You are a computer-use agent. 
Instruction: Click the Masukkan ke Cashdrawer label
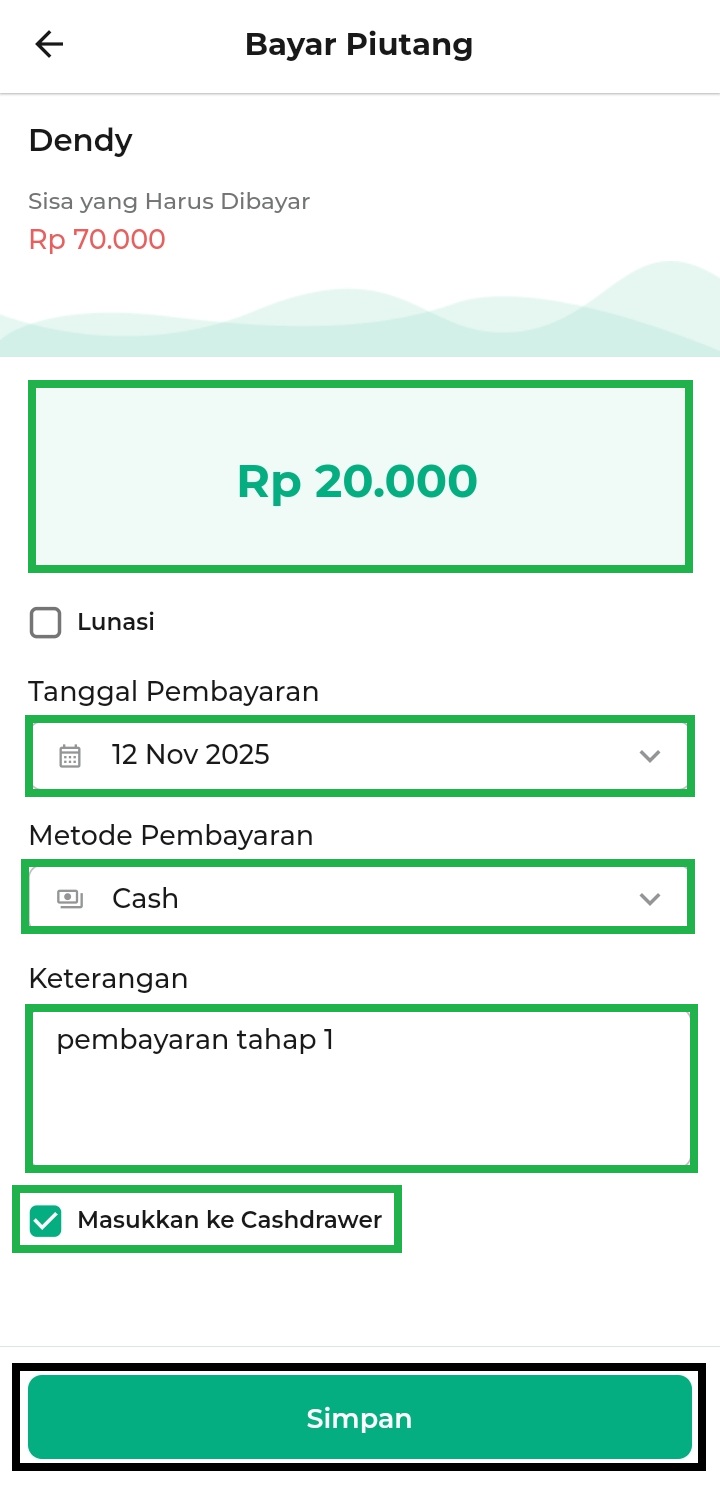click(230, 1220)
